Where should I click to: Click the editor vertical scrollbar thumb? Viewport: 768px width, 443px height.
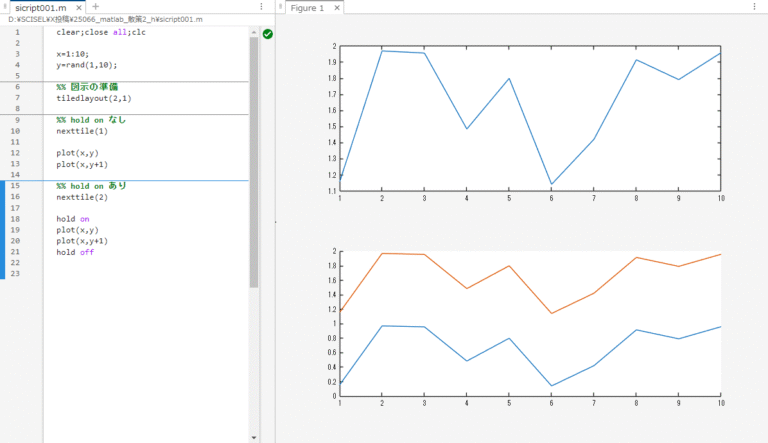[254, 160]
